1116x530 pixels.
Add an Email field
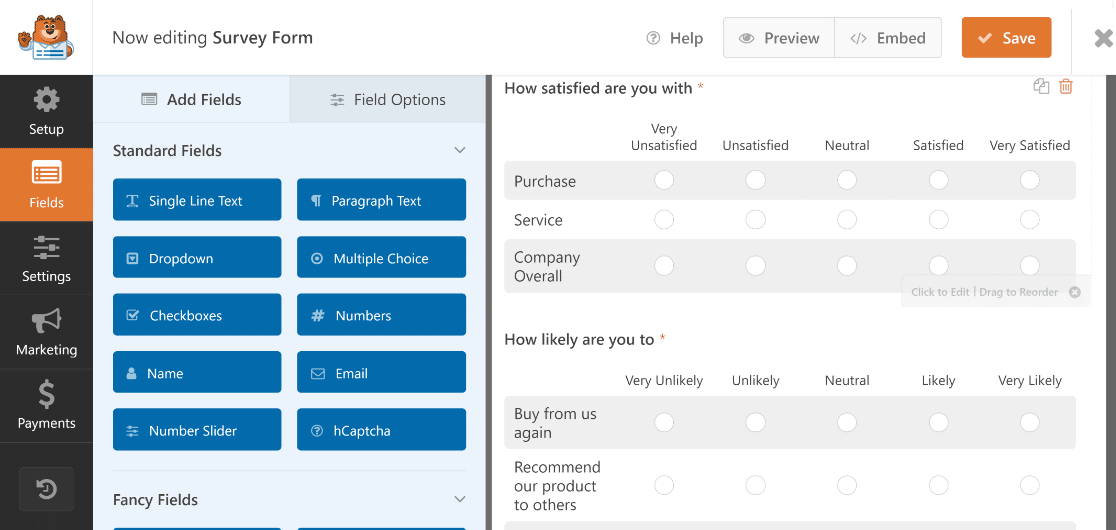pos(381,372)
